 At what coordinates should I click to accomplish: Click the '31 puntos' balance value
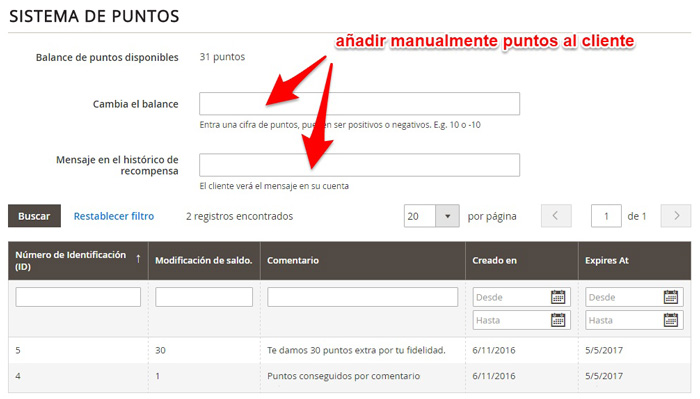[222, 57]
